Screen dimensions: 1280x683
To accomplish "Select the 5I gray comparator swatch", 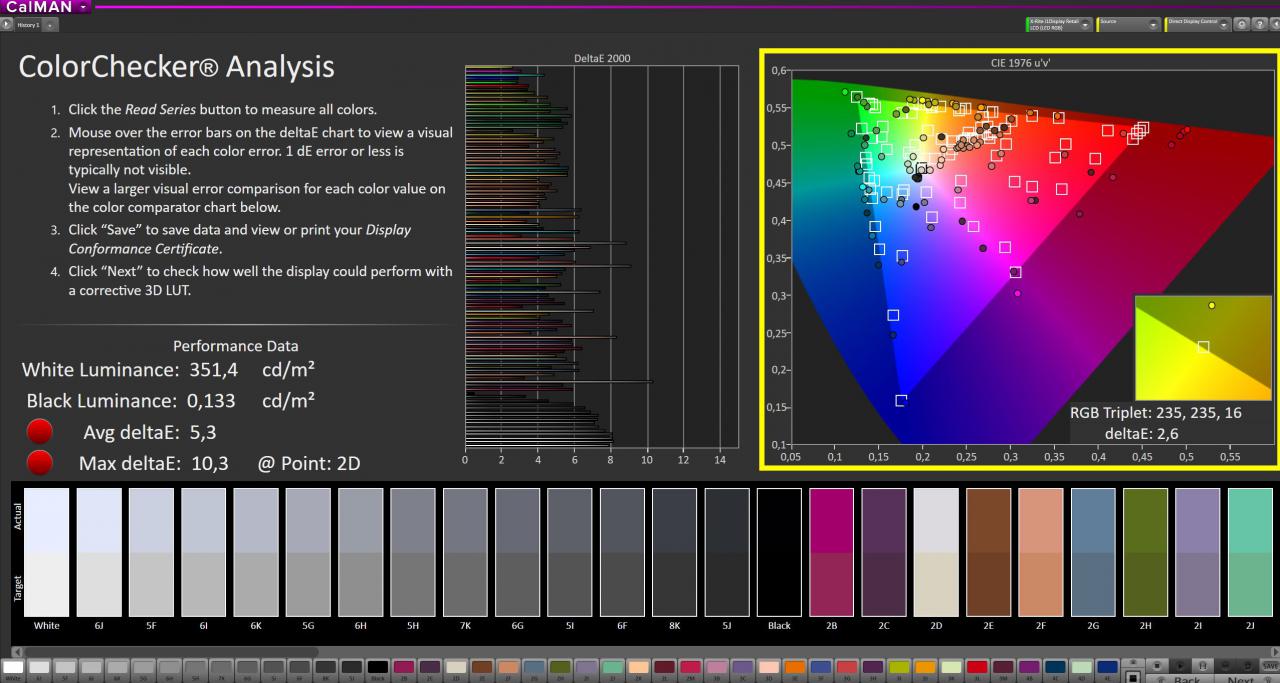I will coord(570,552).
